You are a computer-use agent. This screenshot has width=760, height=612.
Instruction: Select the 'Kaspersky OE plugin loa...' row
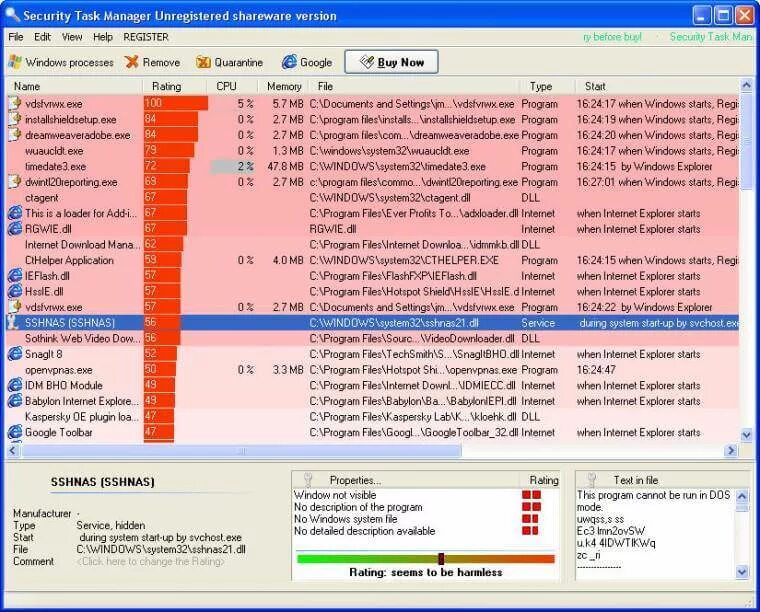point(373,416)
